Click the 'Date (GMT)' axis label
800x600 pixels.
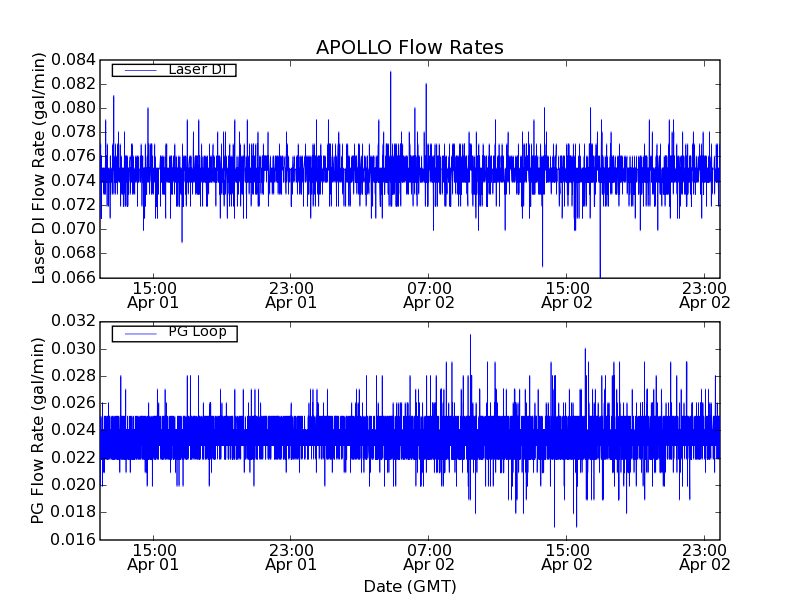pos(410,587)
